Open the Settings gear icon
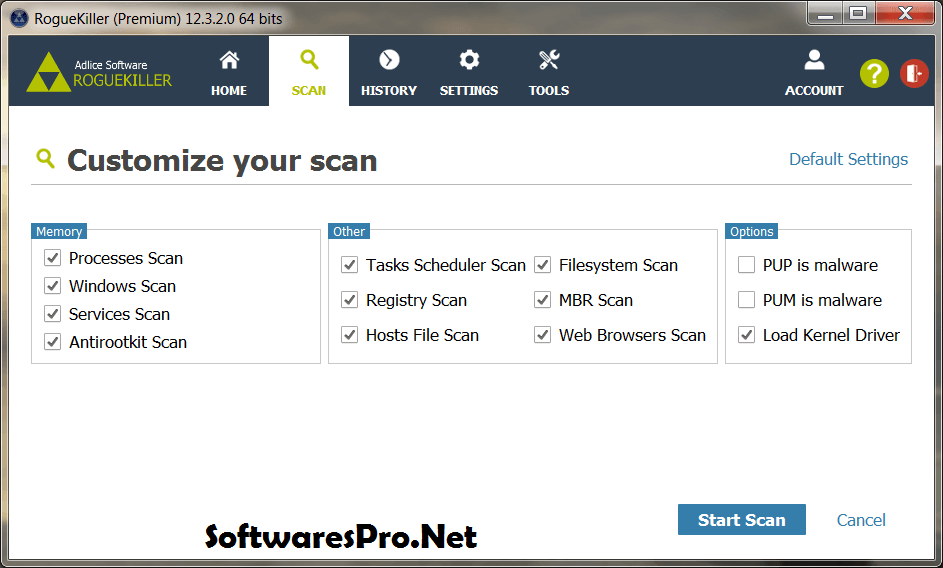The height and width of the screenshot is (568, 943). 469,60
